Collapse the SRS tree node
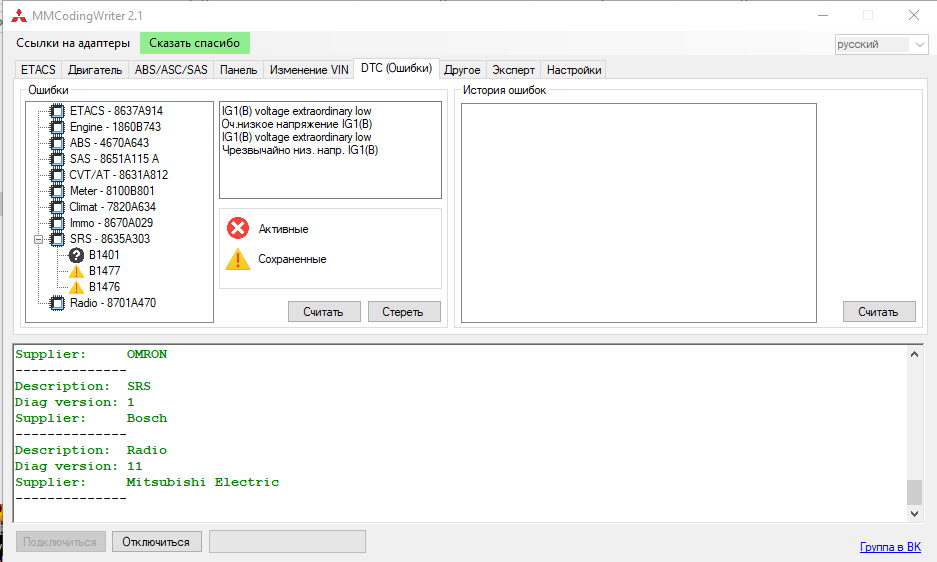The height and width of the screenshot is (562, 937). click(38, 239)
